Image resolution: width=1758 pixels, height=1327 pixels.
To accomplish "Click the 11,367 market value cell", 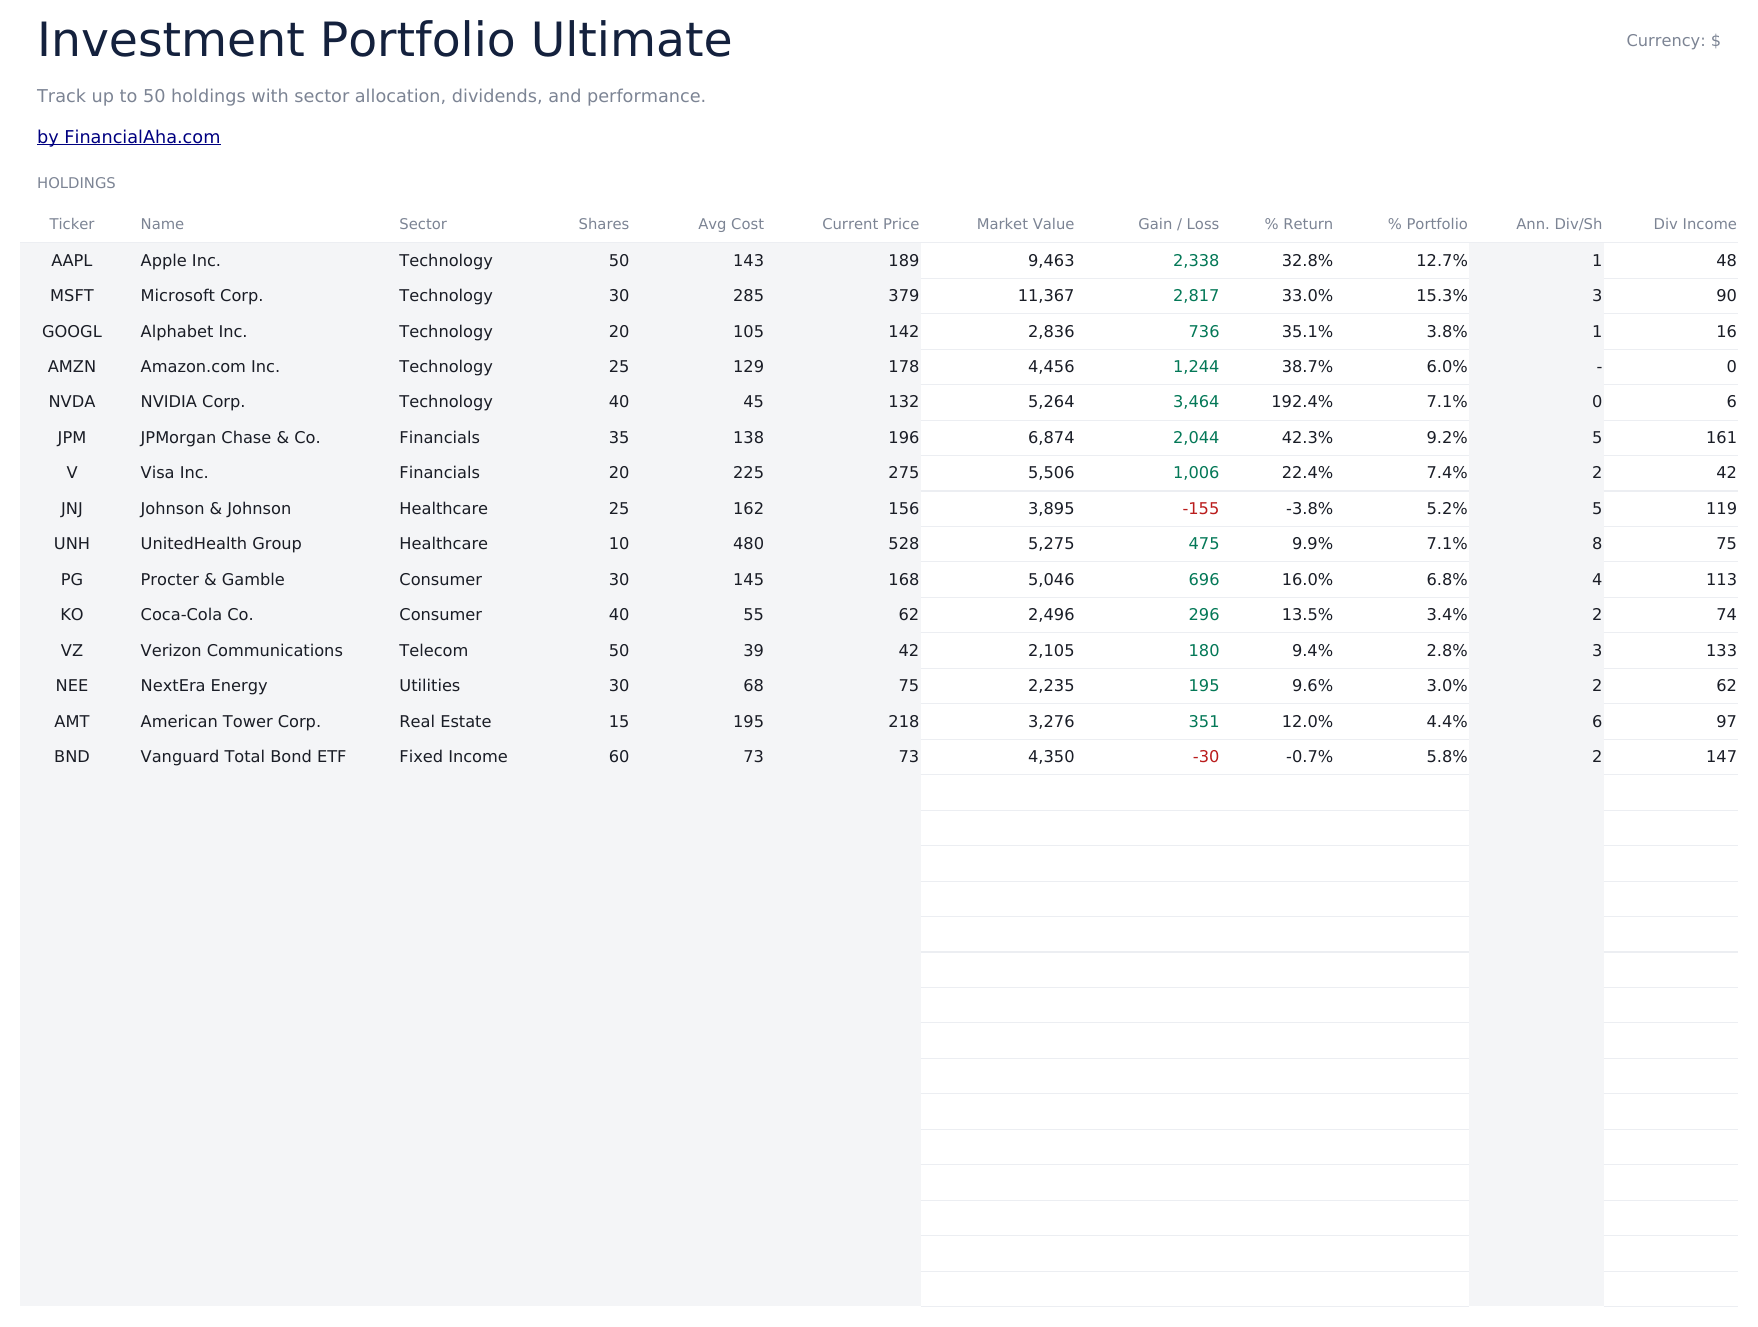I will 1046,296.
